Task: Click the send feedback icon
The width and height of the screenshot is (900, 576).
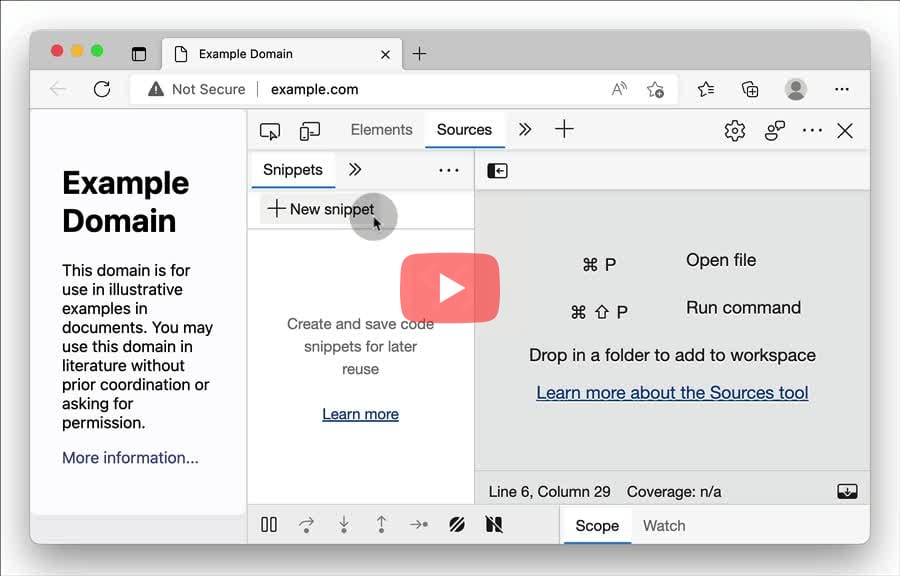Action: pos(775,131)
